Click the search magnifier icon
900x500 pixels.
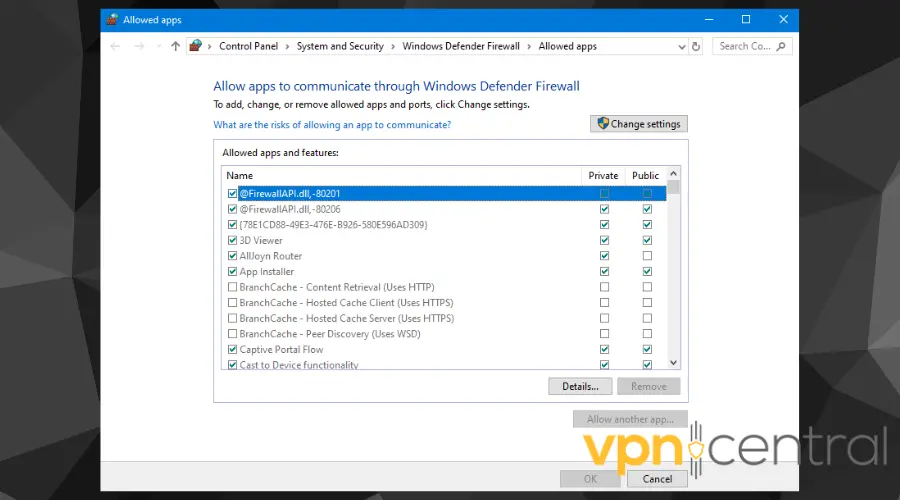pos(781,46)
